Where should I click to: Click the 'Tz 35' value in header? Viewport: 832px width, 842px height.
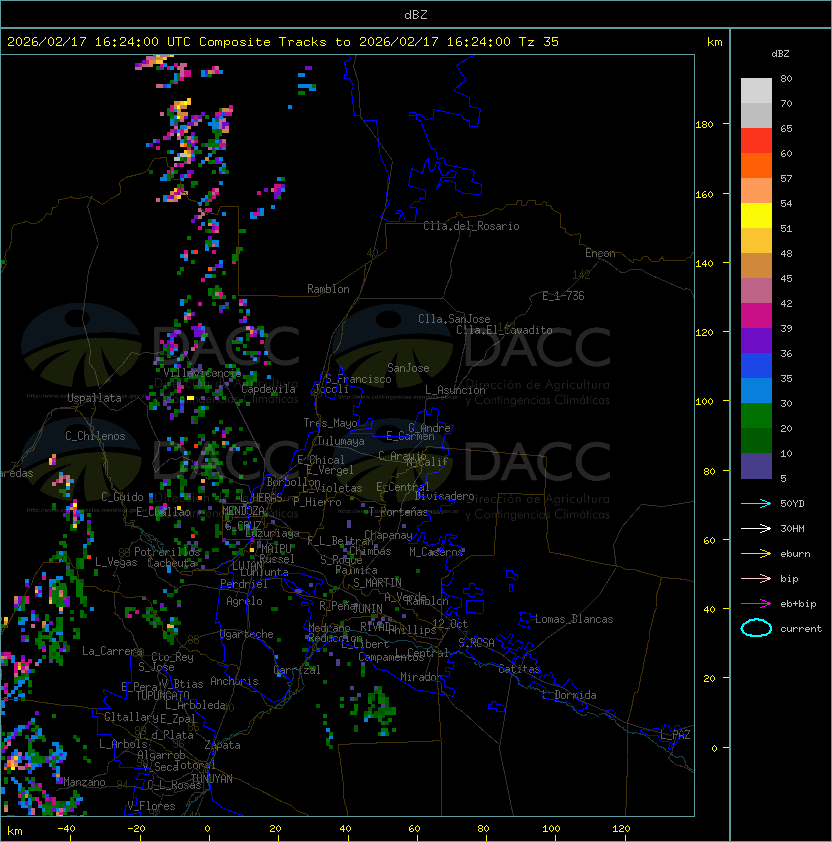coord(539,42)
